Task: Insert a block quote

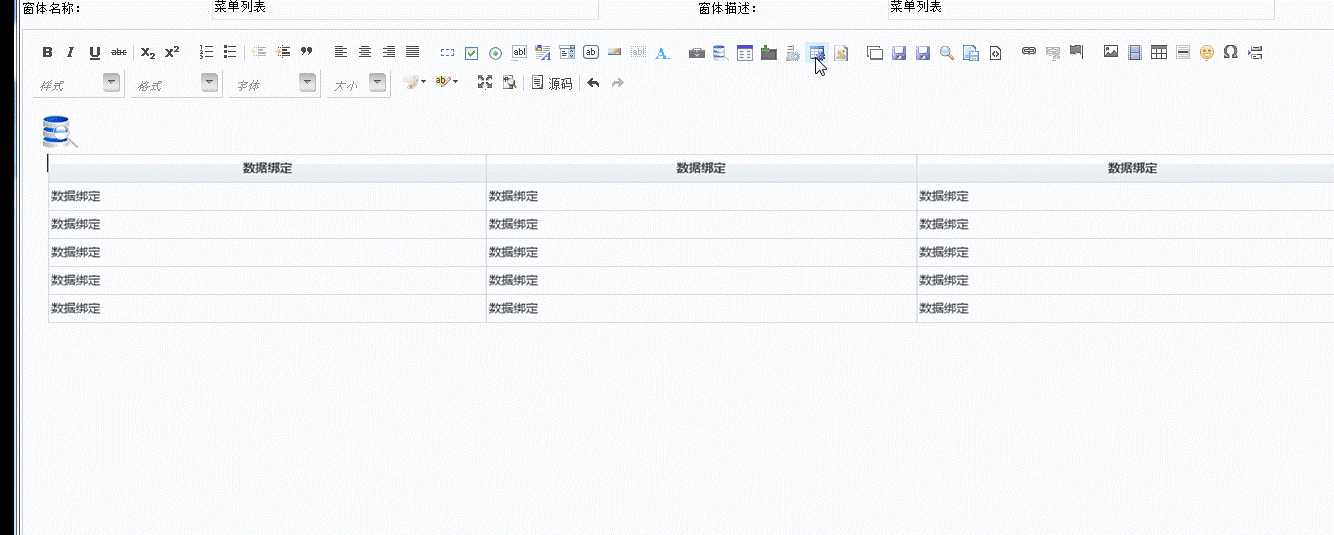Action: click(307, 52)
